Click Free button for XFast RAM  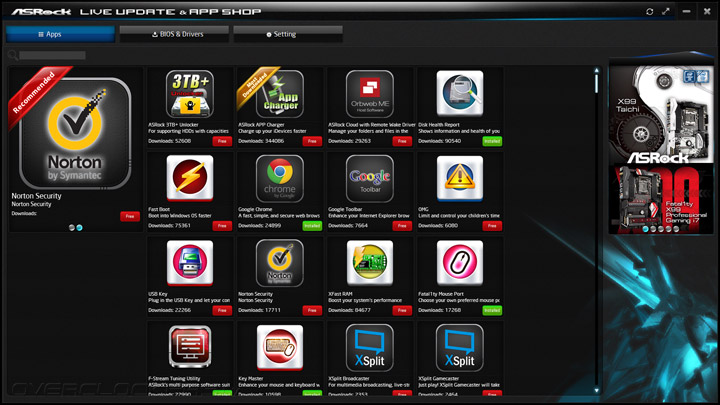coord(402,310)
